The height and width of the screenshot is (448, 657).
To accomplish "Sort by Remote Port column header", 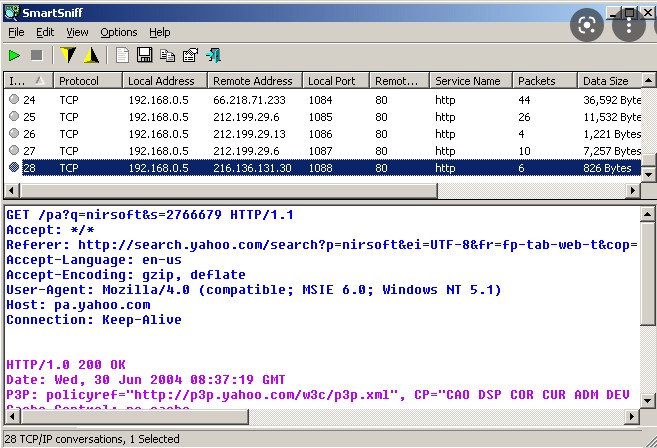I will click(400, 80).
